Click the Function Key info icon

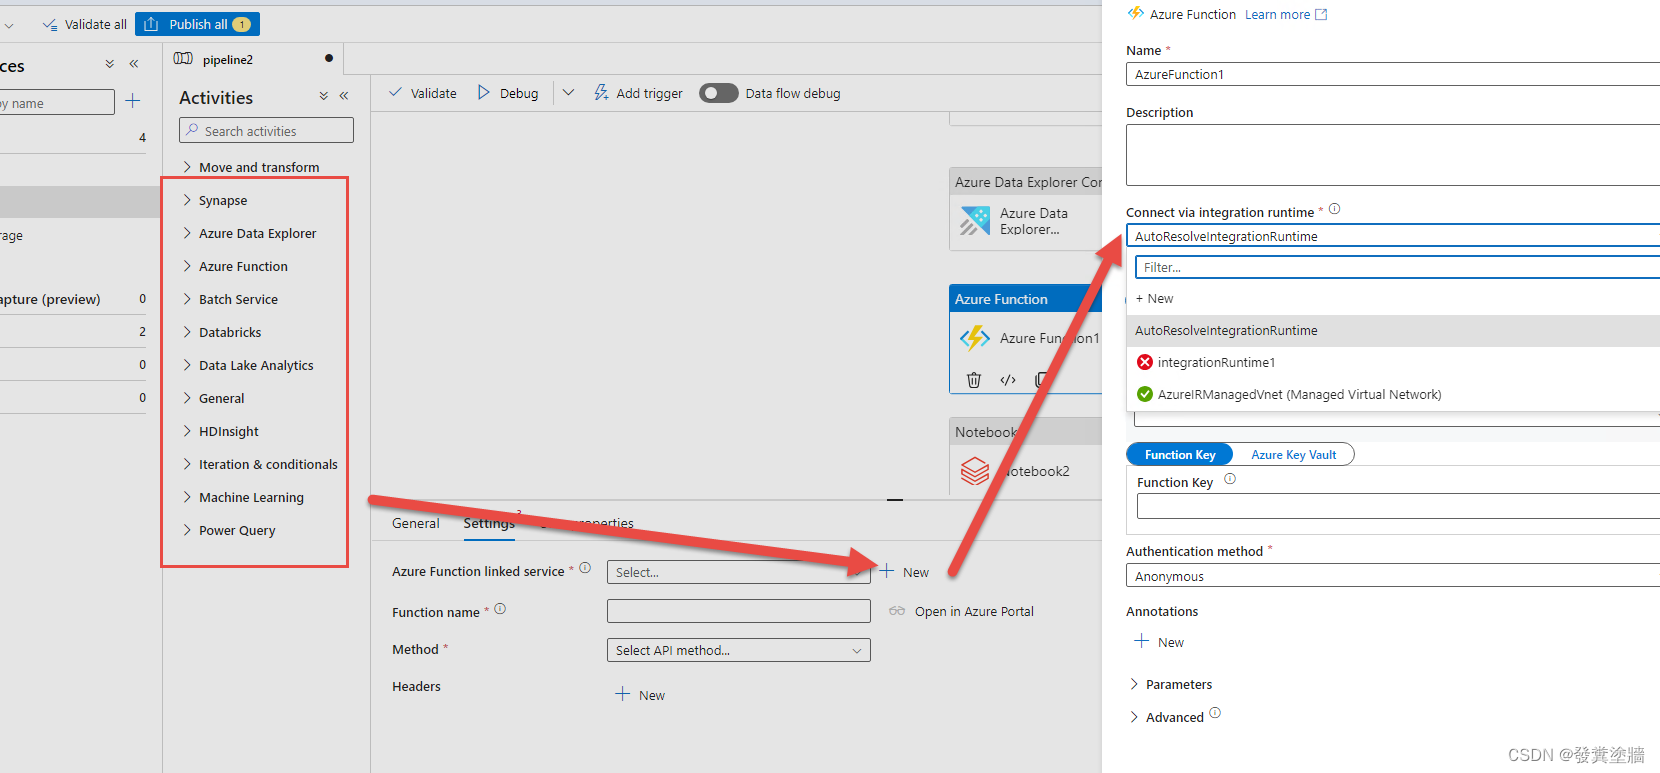click(x=1230, y=479)
